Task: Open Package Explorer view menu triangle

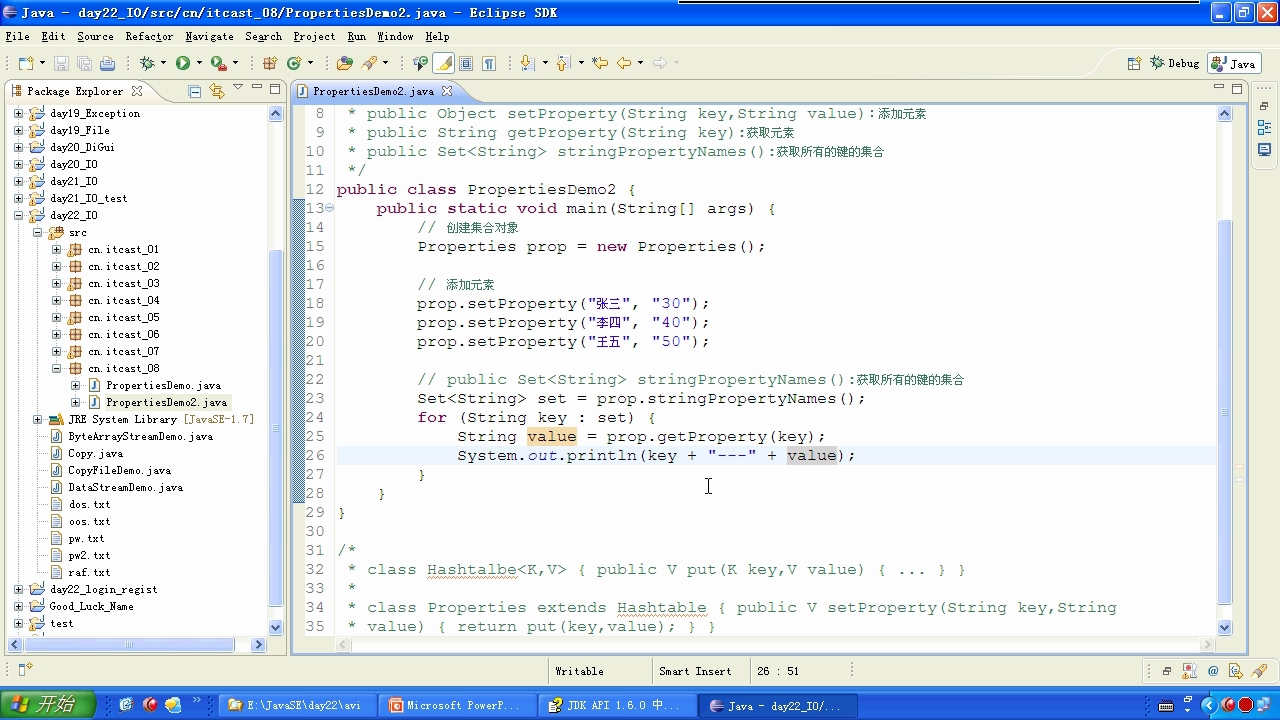Action: point(238,88)
